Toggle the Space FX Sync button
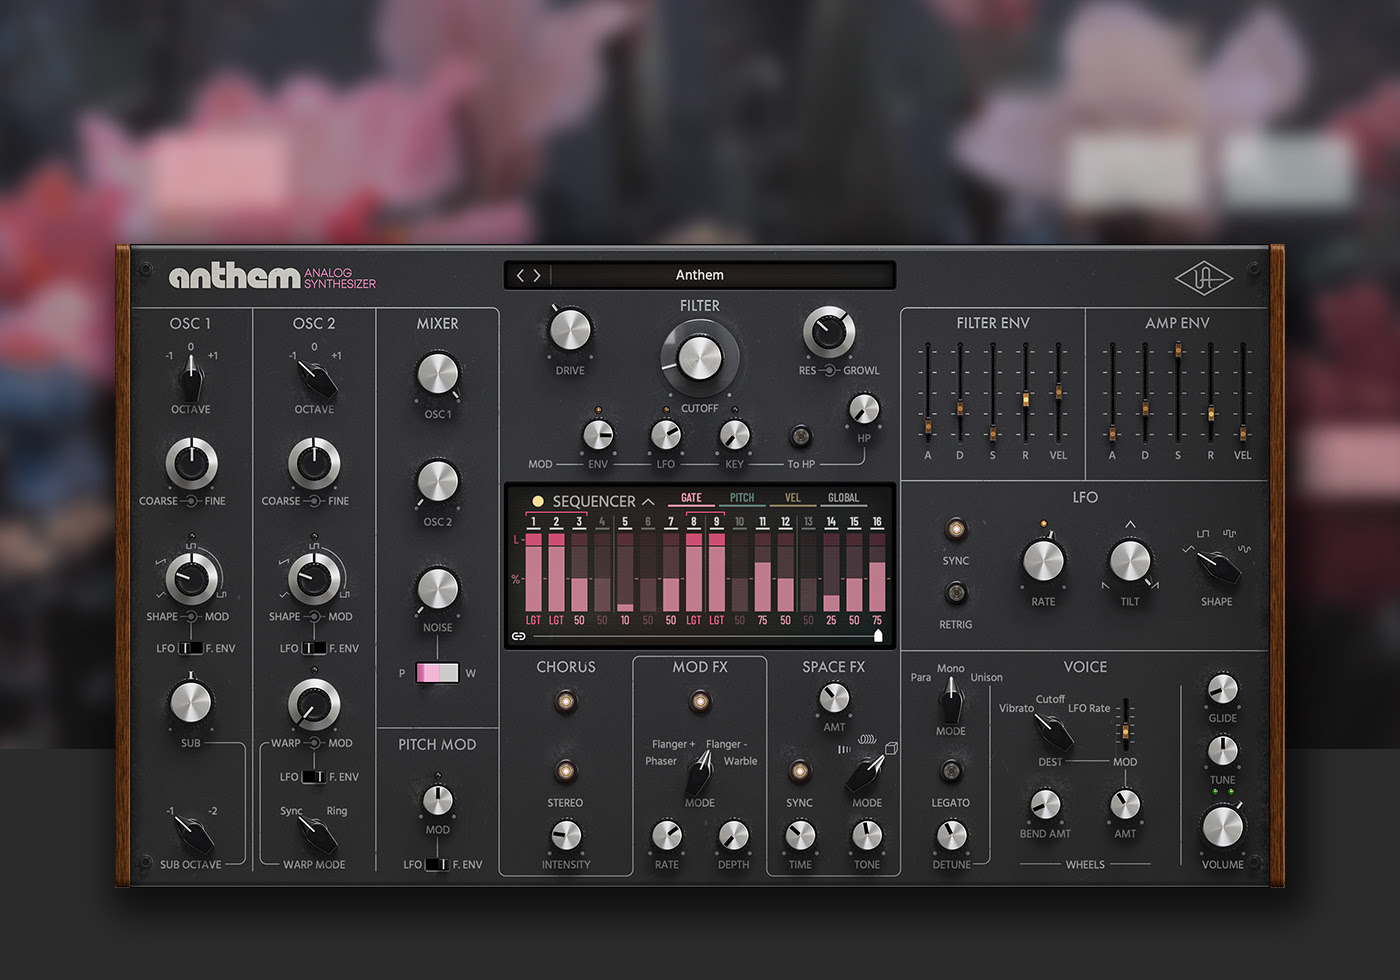Screen dimensions: 1400x980 (x=799, y=771)
